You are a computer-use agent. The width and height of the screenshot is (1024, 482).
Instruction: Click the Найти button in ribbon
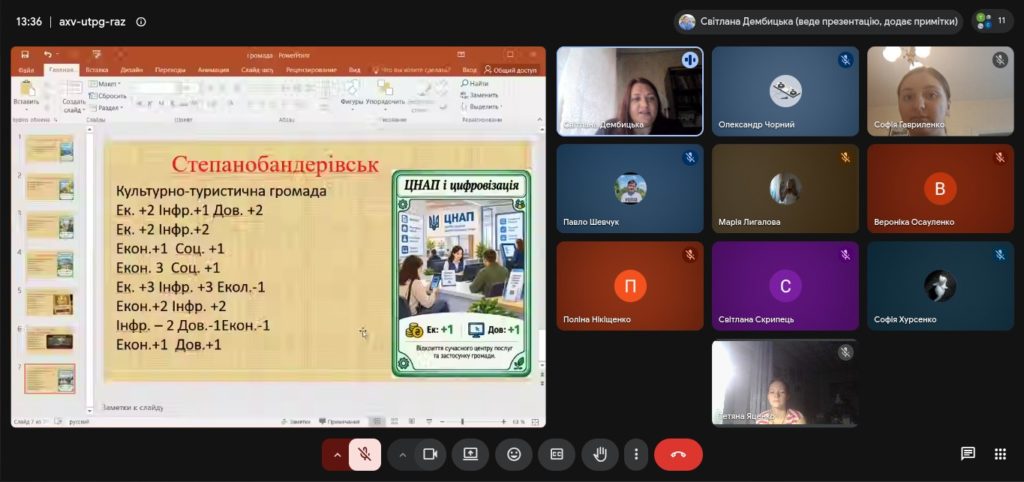point(475,84)
